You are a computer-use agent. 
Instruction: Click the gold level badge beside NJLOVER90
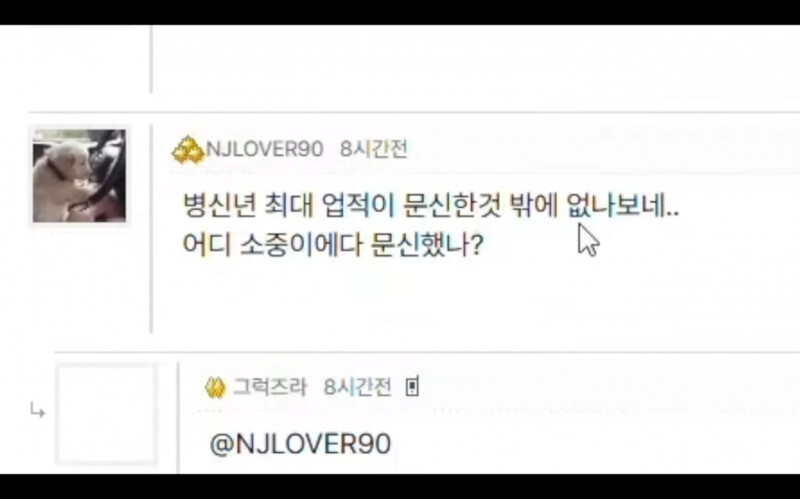tap(187, 150)
